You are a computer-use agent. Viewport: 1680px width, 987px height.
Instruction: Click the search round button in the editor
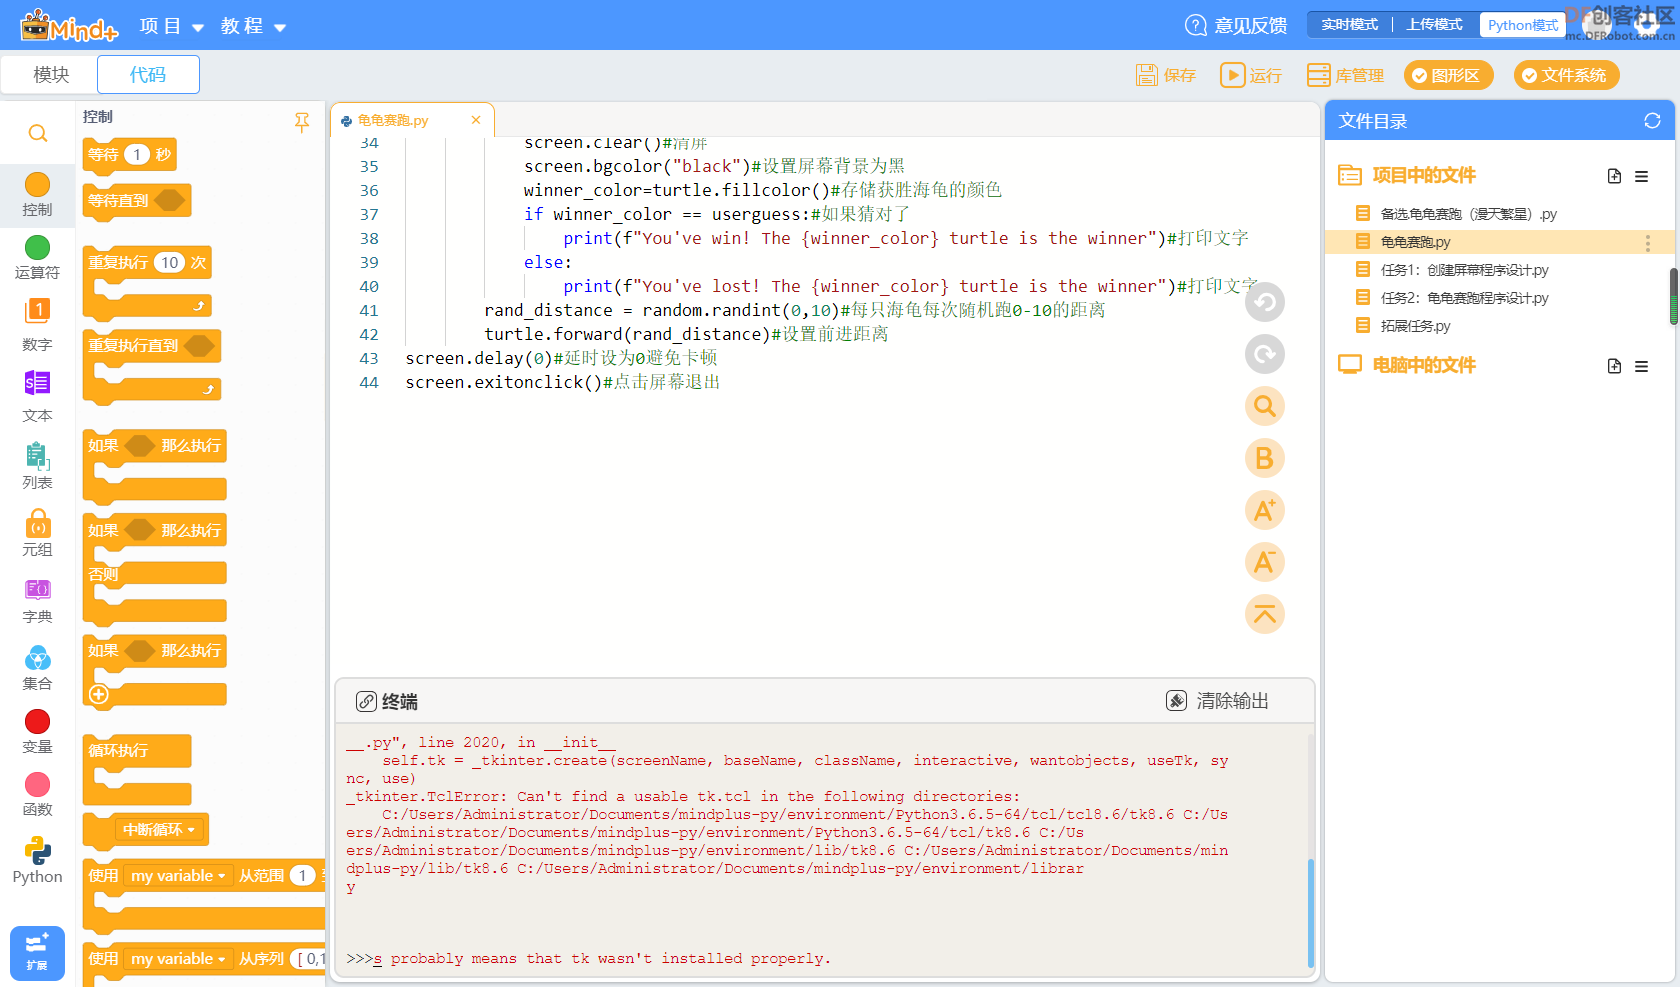(1264, 406)
